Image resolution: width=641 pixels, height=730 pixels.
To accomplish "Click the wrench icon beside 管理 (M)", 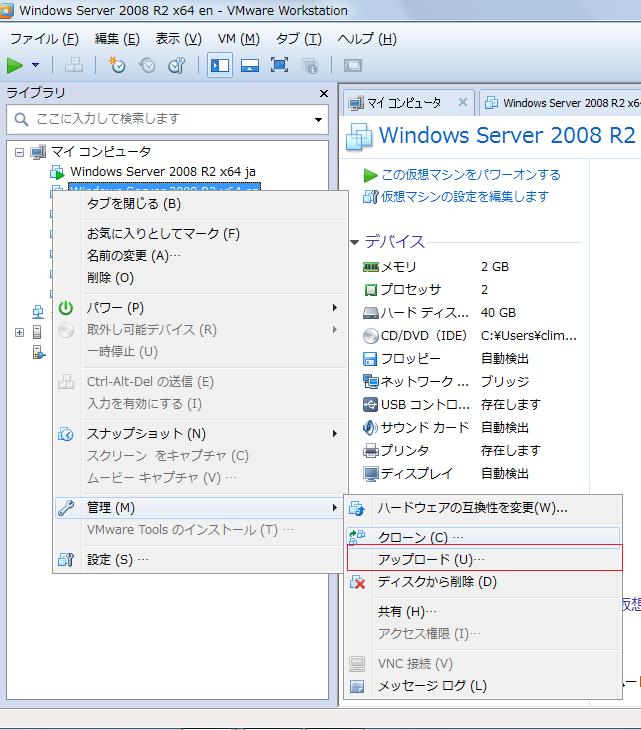I will tap(66, 508).
